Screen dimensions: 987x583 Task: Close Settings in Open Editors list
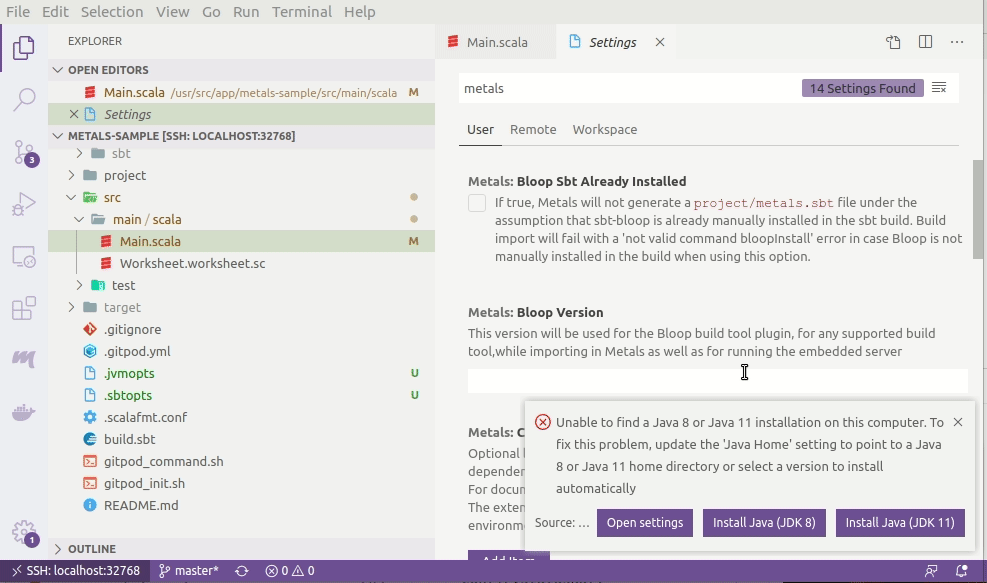coord(74,114)
